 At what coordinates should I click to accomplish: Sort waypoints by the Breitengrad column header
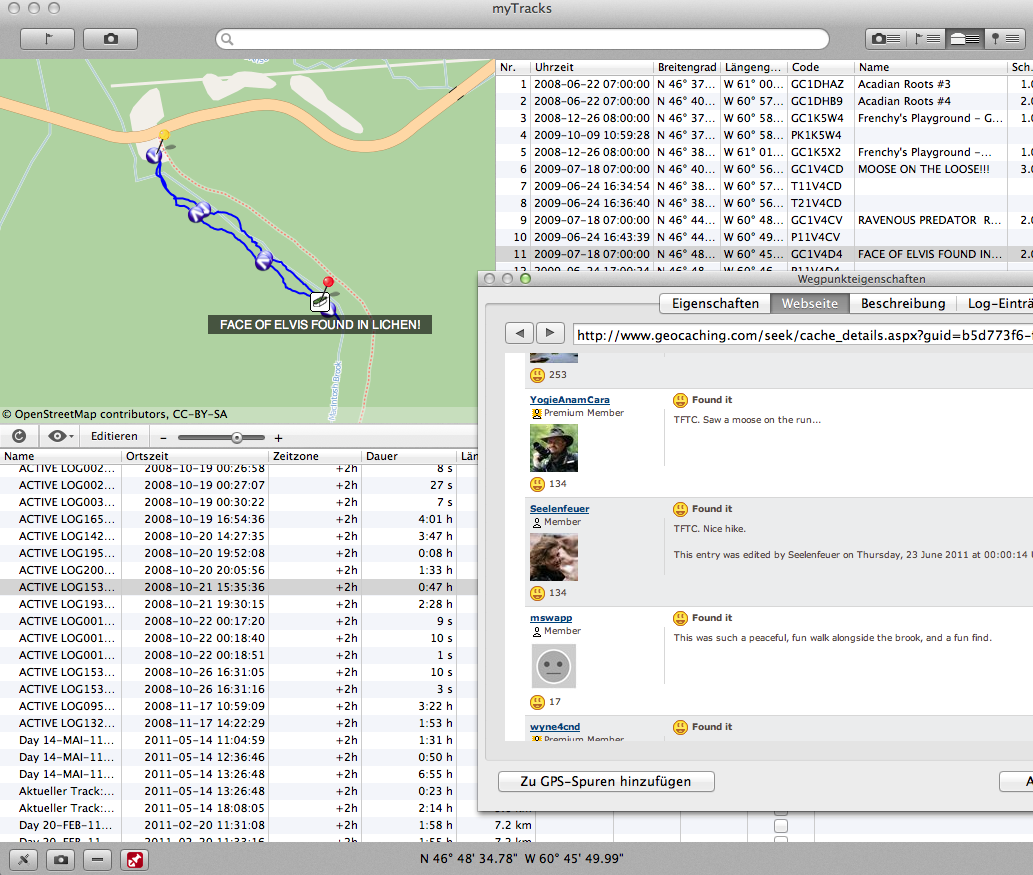coord(686,67)
